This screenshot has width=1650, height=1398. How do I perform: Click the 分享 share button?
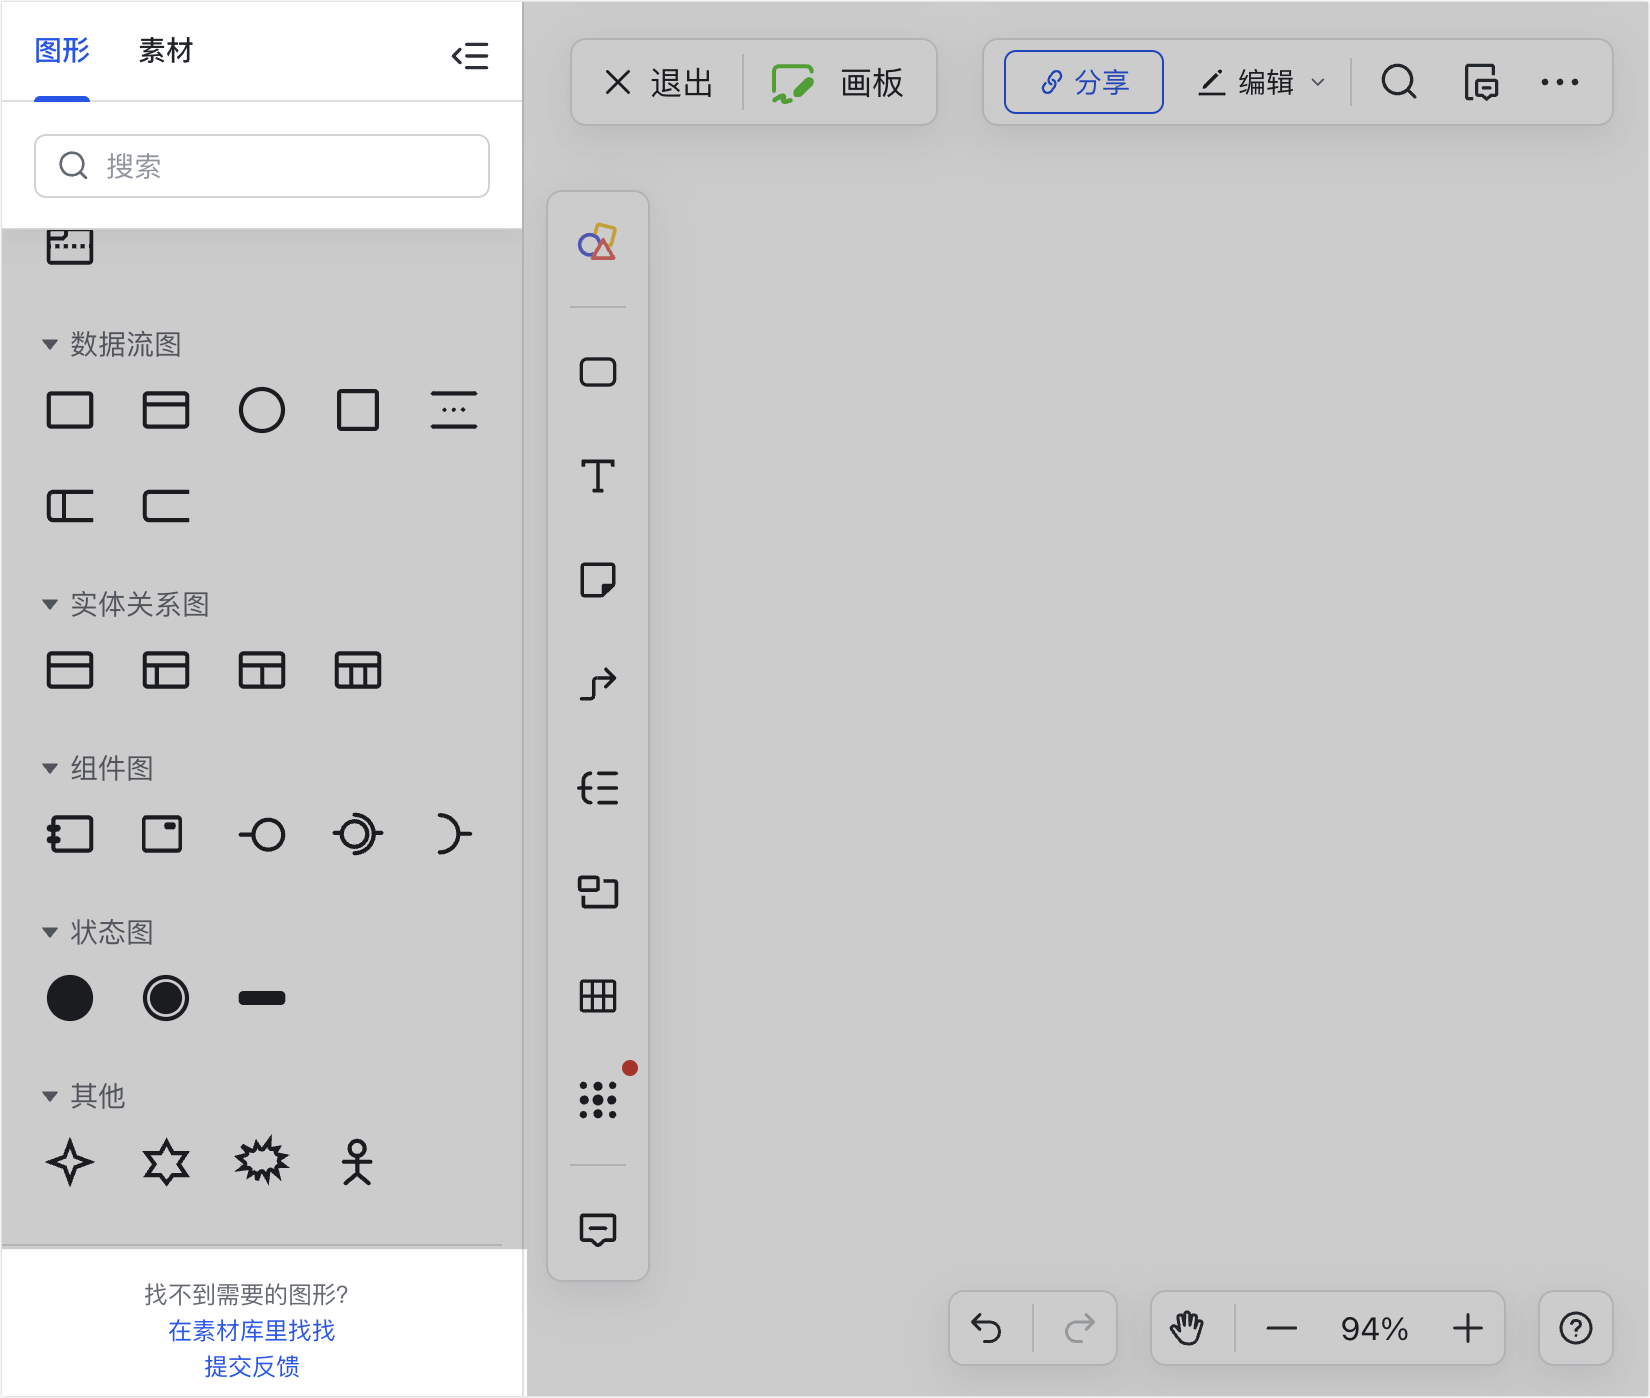(1084, 82)
